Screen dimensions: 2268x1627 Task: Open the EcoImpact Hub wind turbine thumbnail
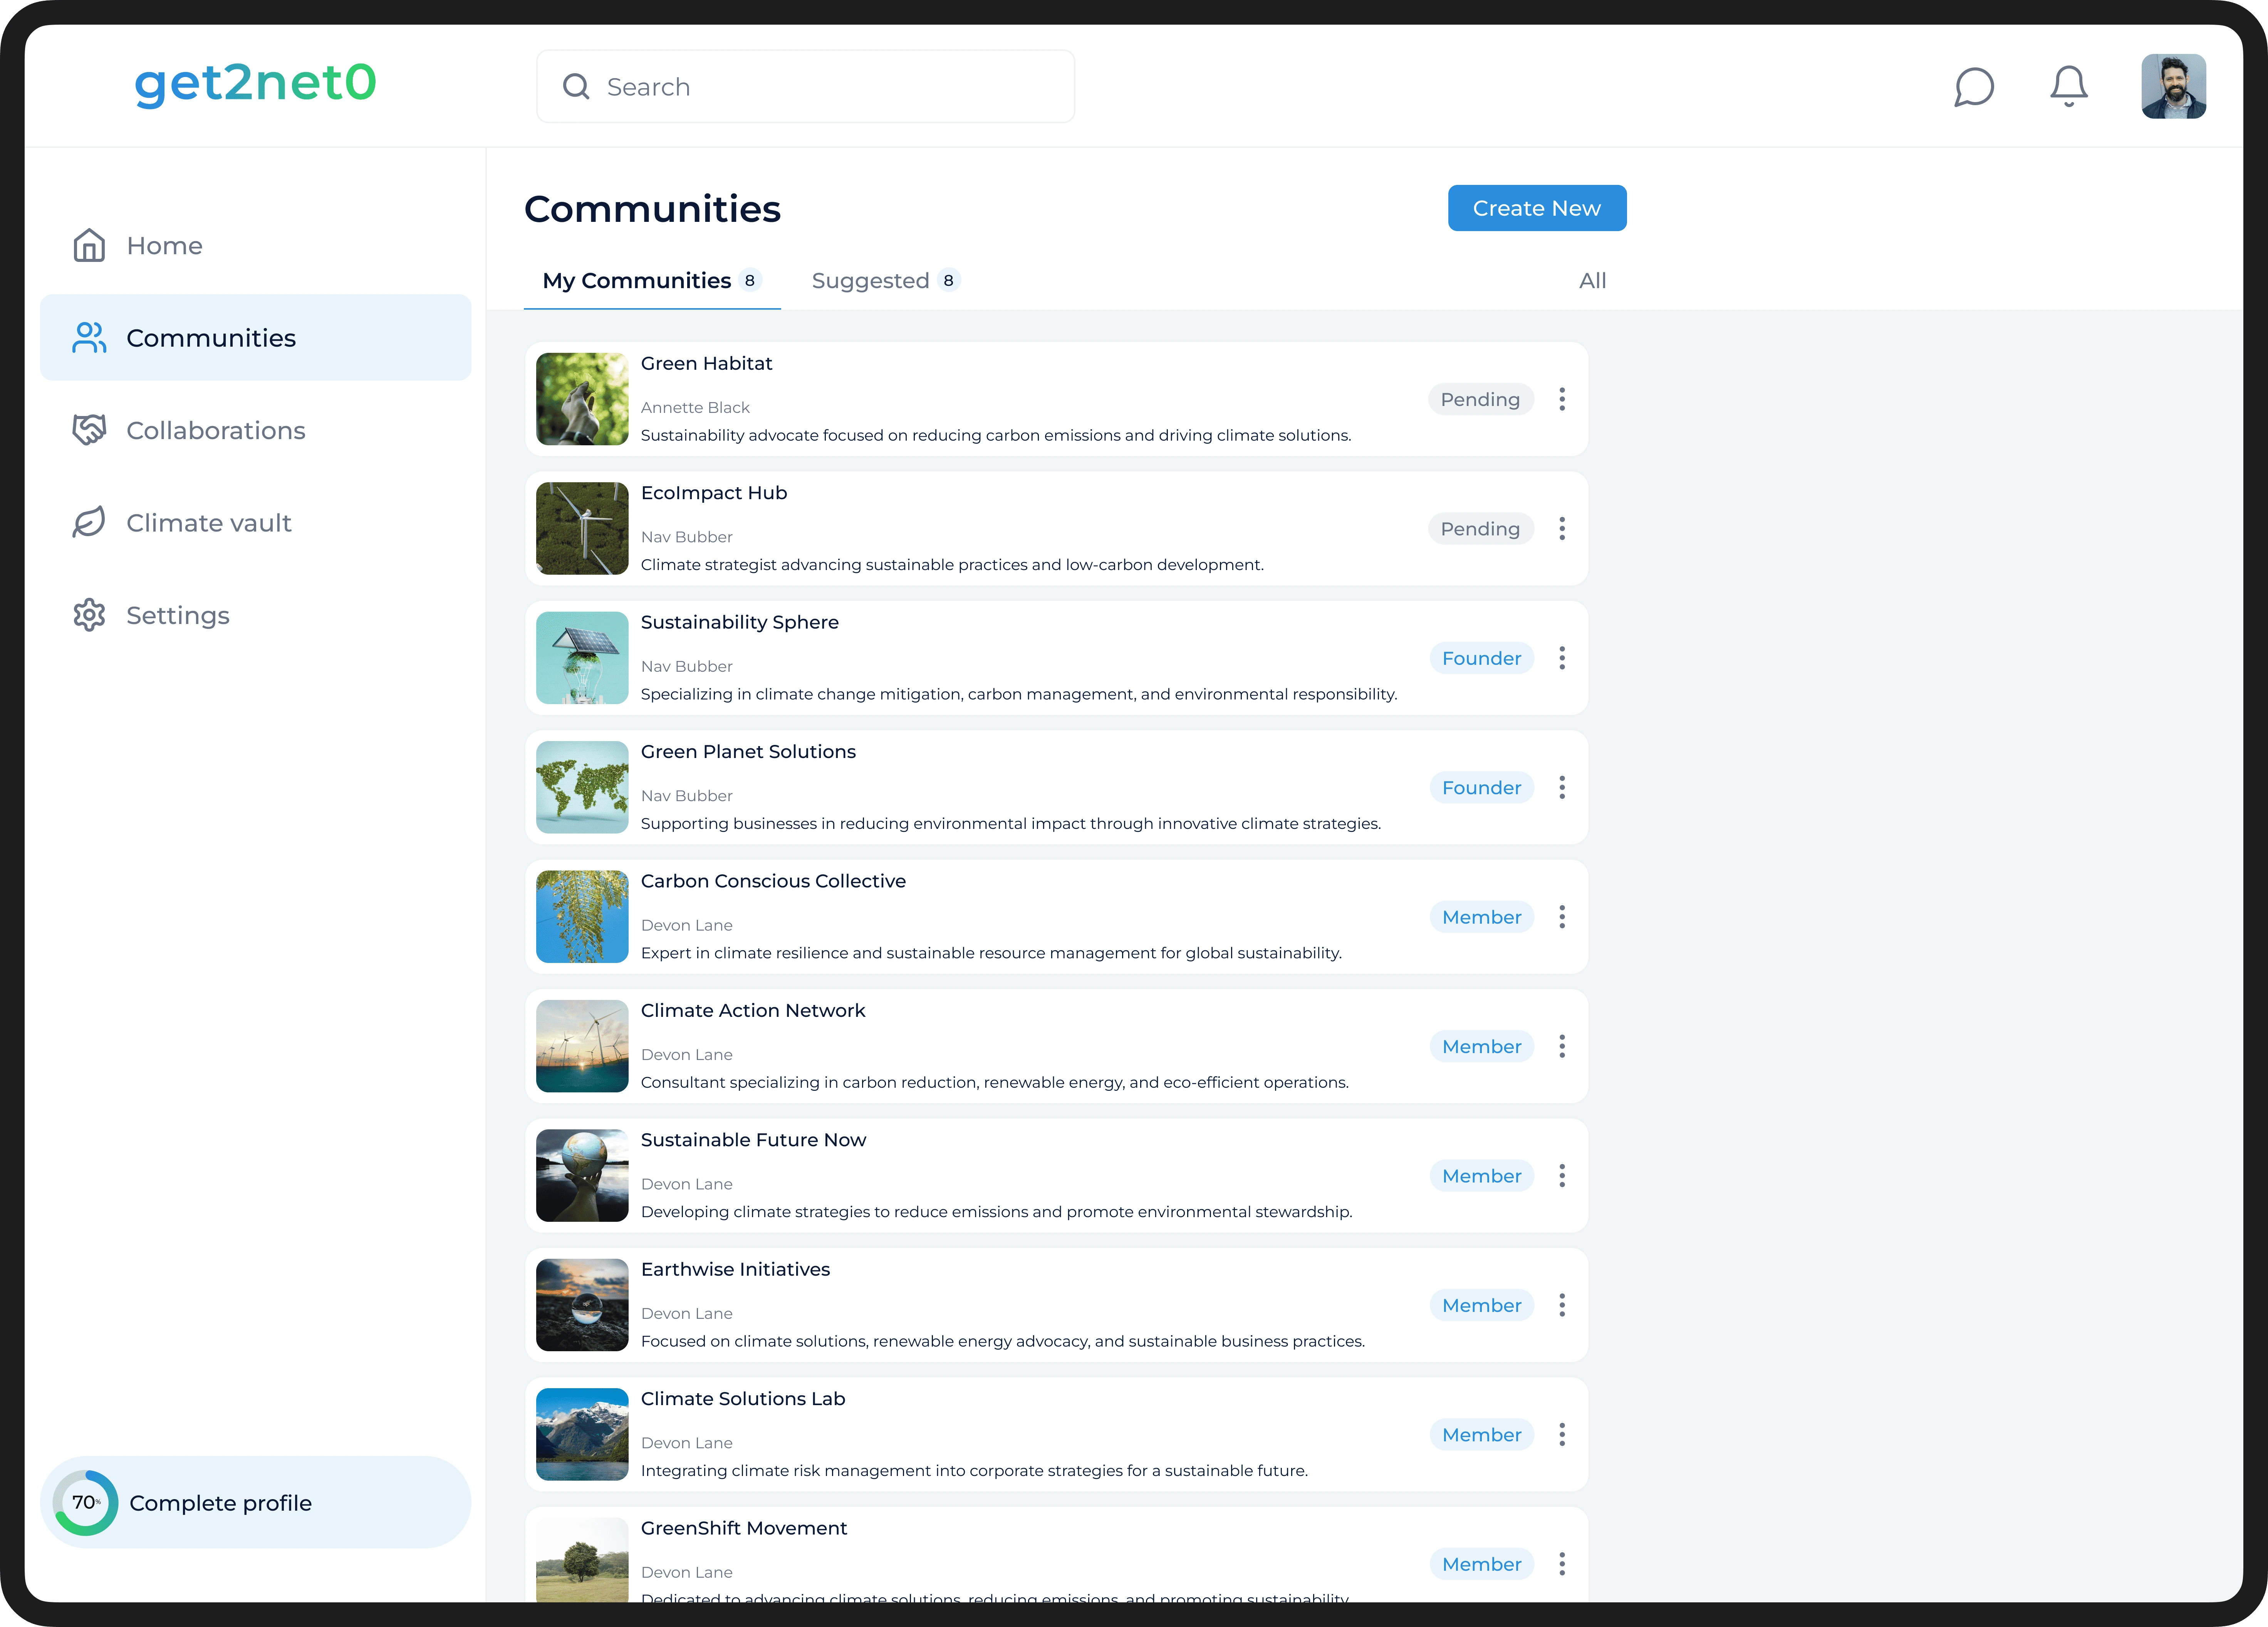(x=582, y=529)
